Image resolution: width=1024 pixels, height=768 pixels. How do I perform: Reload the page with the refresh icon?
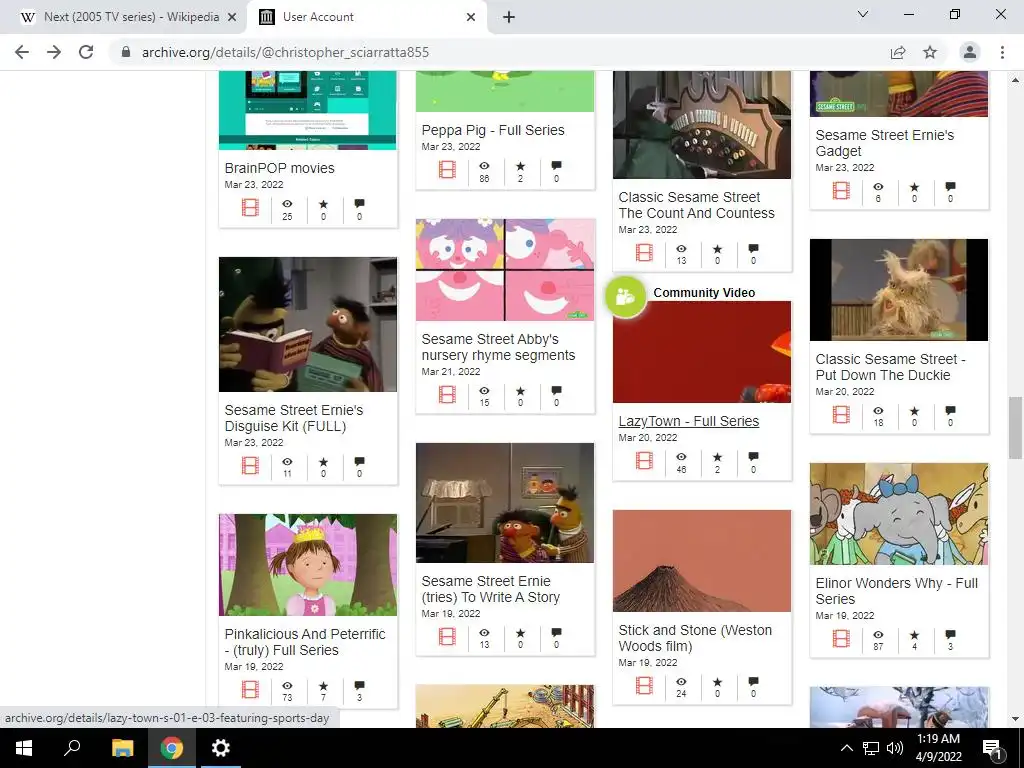point(86,52)
